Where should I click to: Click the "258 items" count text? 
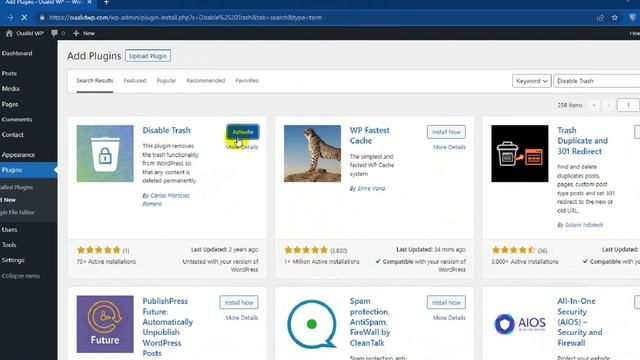pyautogui.click(x=570, y=105)
